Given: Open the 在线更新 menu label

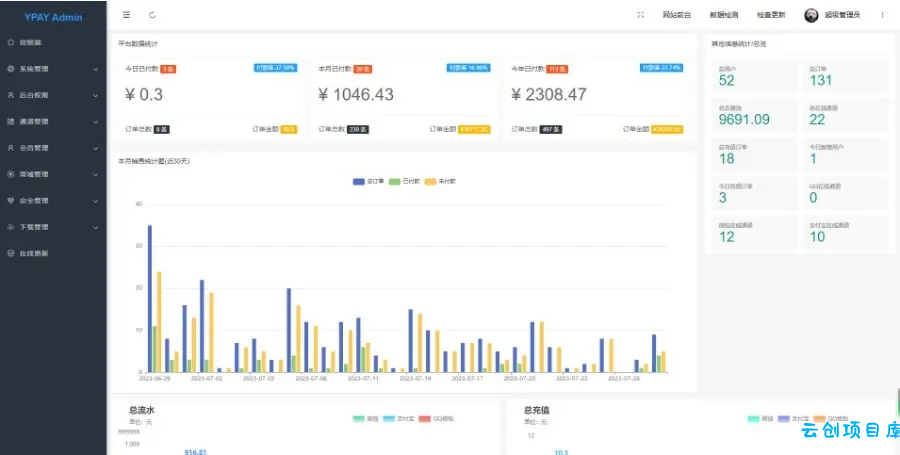Looking at the screenshot, I should click(x=34, y=254).
